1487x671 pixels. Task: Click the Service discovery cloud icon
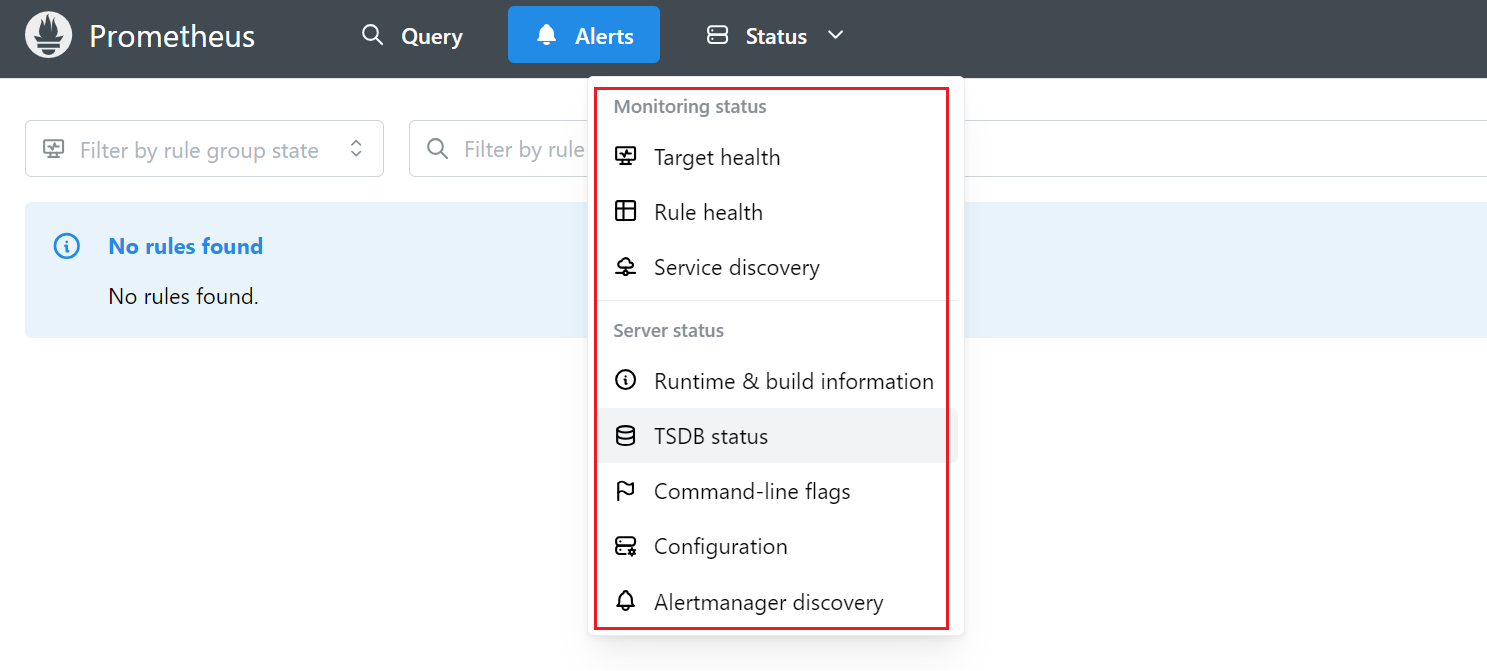(625, 266)
